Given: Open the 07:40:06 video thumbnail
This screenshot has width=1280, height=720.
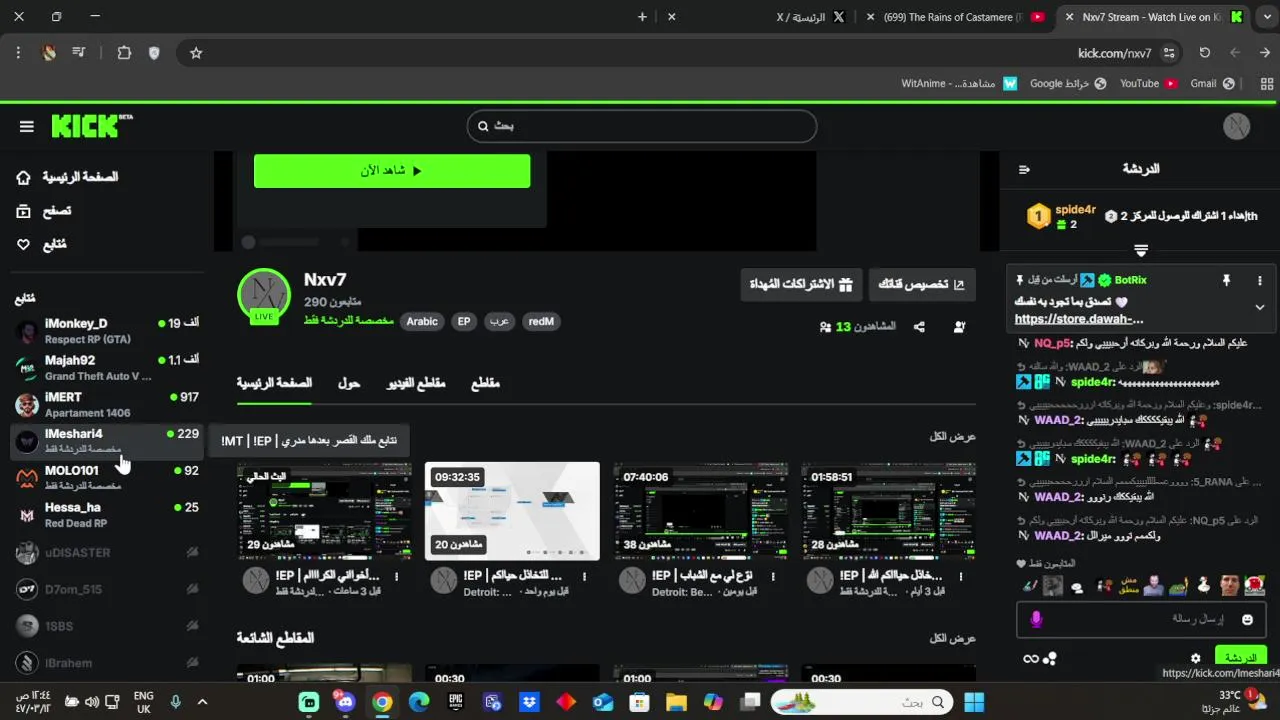Looking at the screenshot, I should click(x=700, y=511).
